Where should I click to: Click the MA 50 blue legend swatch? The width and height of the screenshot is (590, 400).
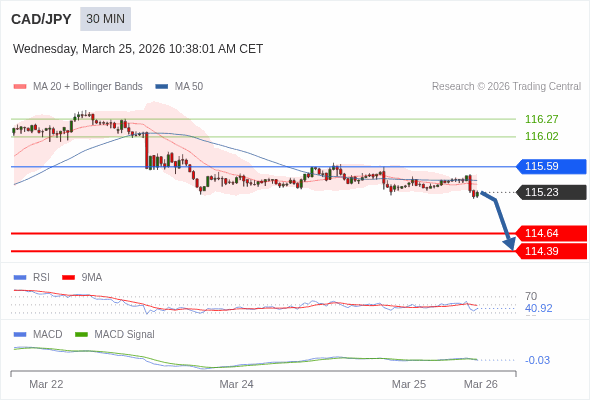(162, 87)
